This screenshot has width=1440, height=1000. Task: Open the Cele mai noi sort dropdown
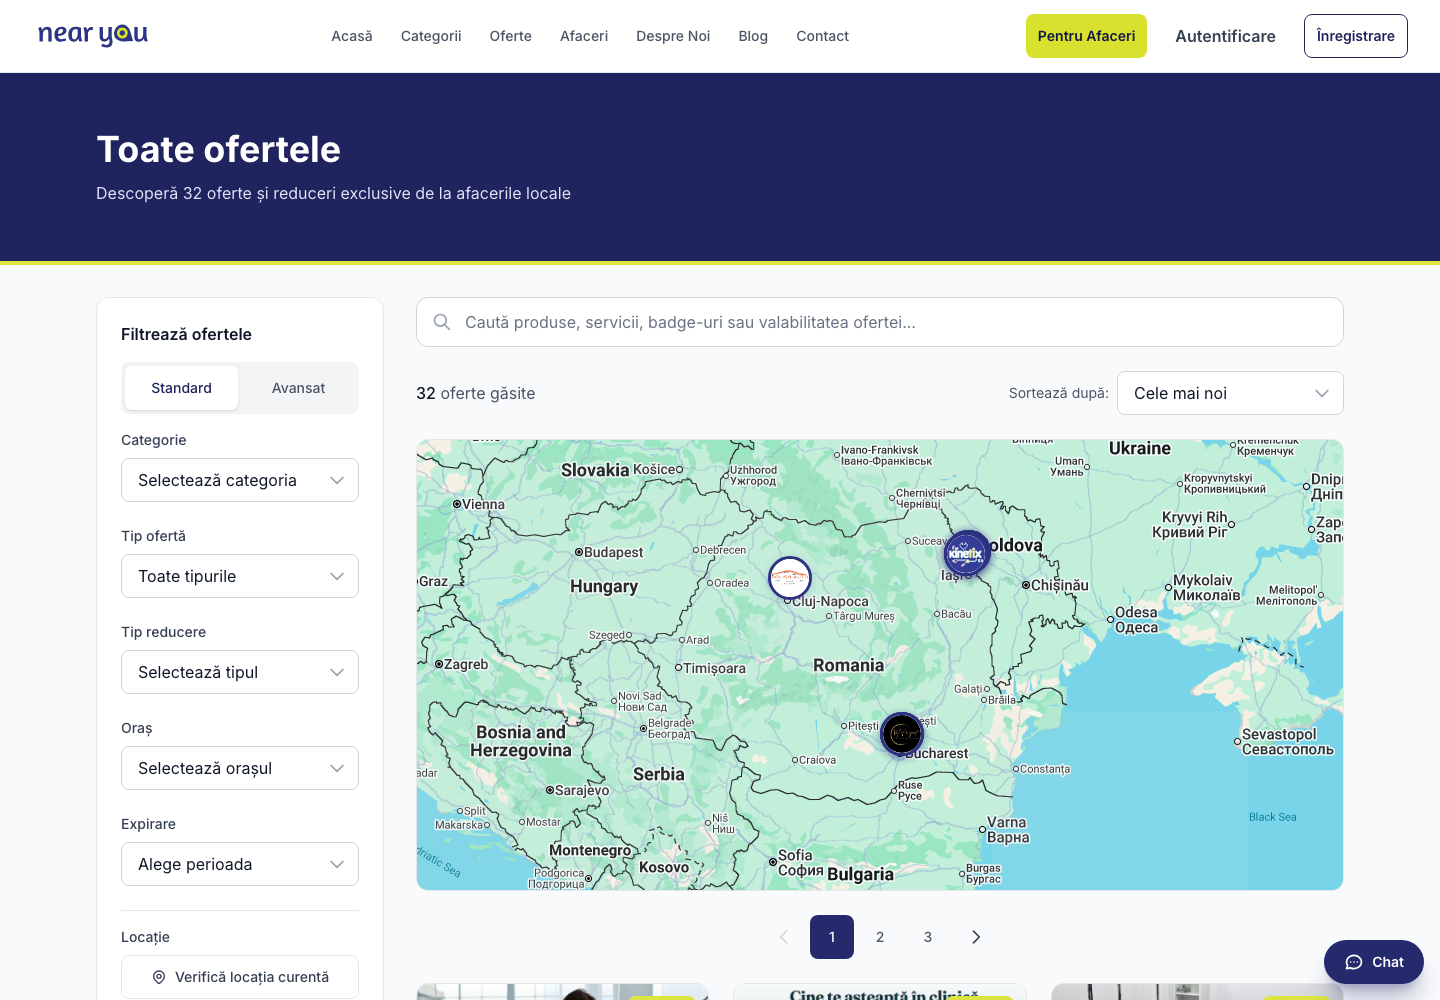click(1230, 393)
